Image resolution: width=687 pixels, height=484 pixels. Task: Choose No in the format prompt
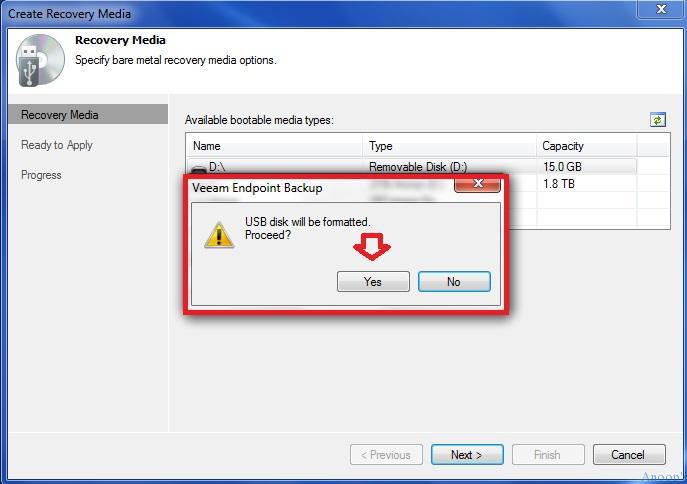(x=454, y=281)
